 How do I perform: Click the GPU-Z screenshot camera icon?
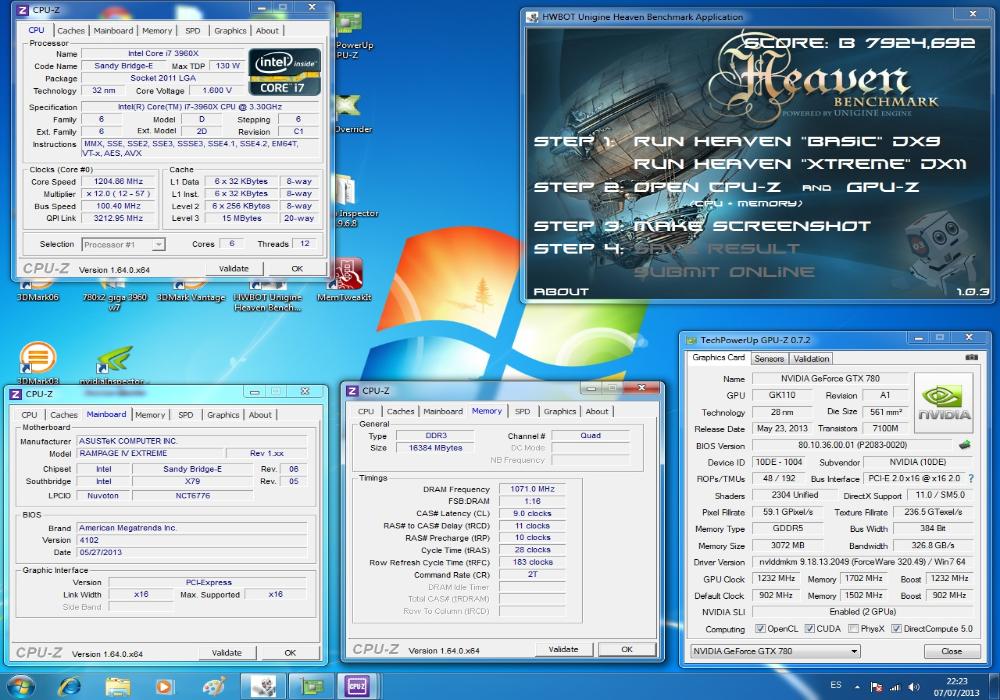pos(971,358)
